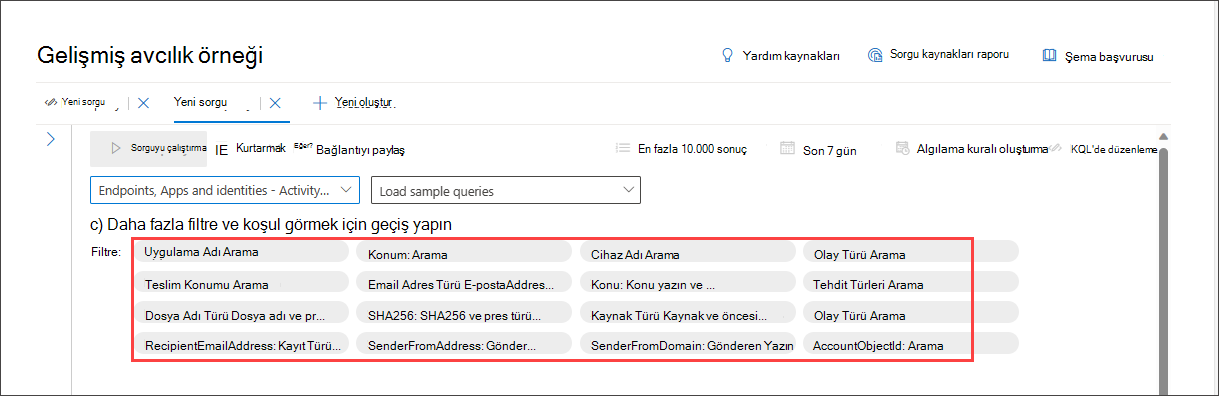Open Endpoints, Apps and identities dropdown
The width and height of the screenshot is (1219, 396).
point(225,190)
